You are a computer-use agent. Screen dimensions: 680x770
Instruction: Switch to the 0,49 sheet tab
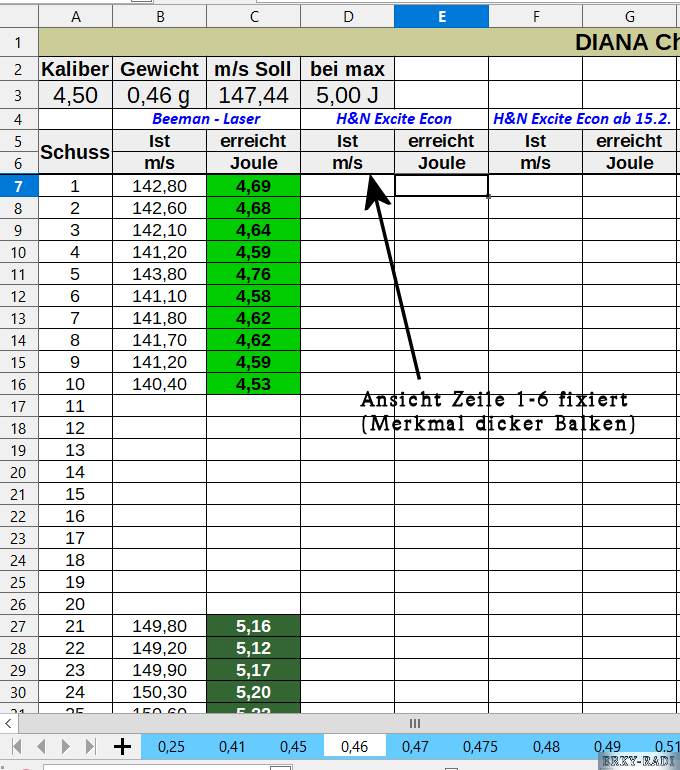pyautogui.click(x=607, y=747)
